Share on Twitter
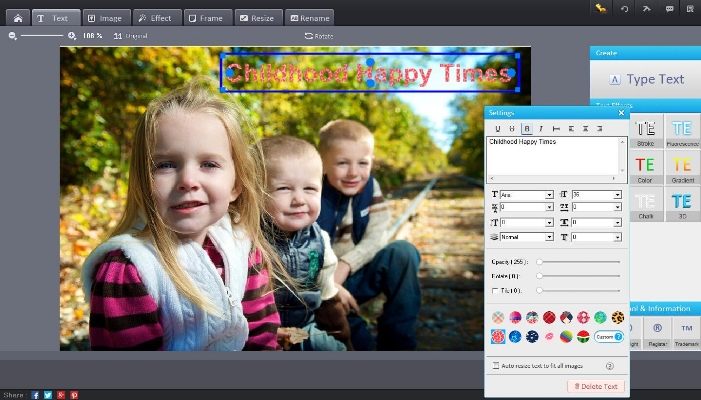The width and height of the screenshot is (701, 400). click(48, 395)
